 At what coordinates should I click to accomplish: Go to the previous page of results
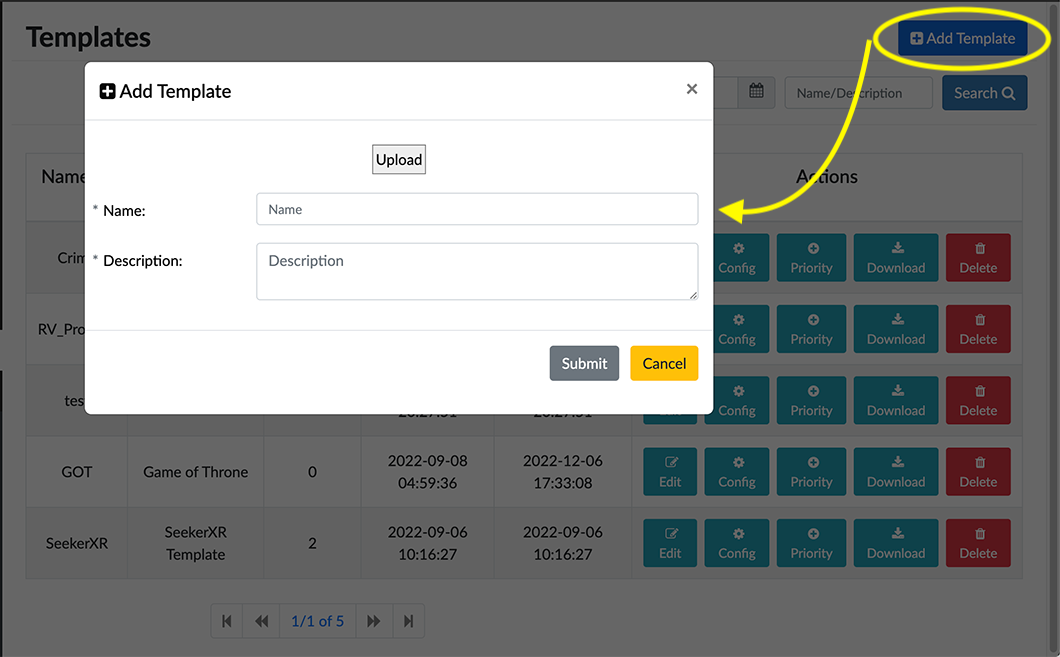(x=262, y=621)
